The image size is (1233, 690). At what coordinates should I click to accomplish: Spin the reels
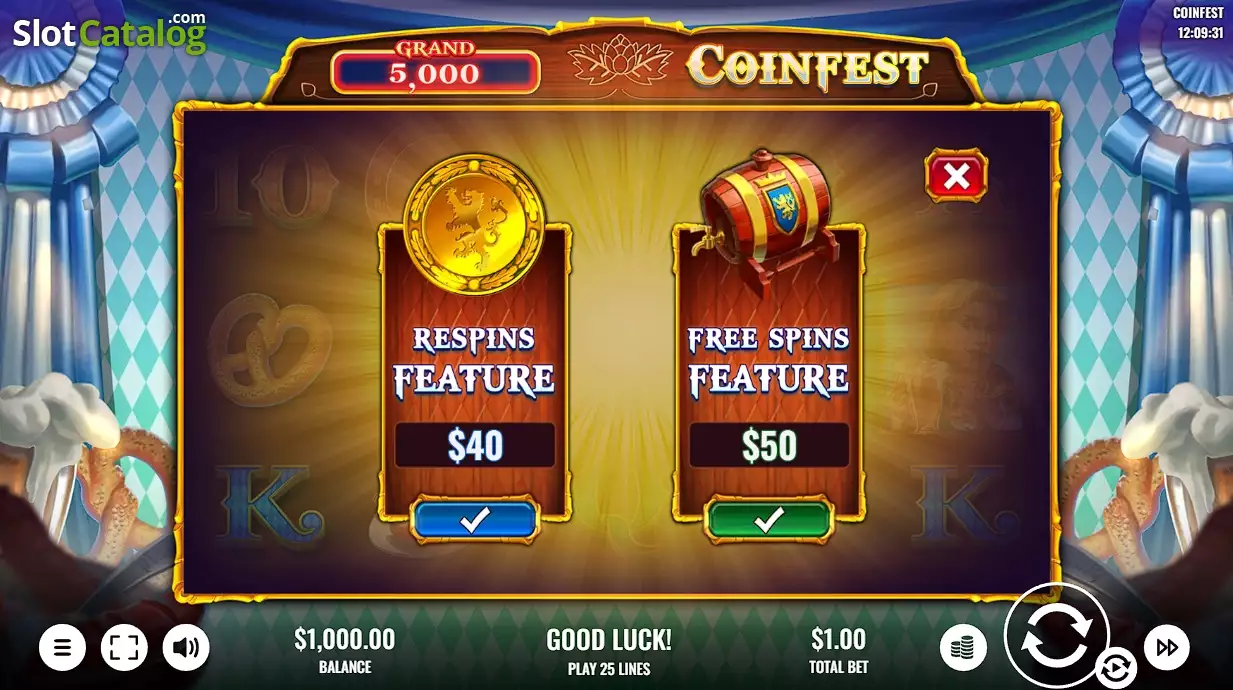pos(1057,635)
